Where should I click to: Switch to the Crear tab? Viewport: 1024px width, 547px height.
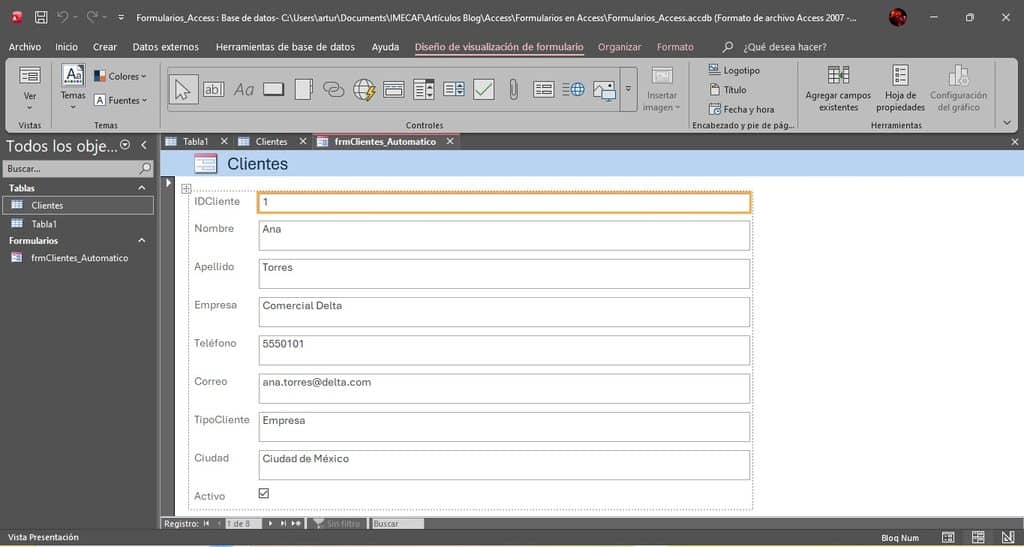point(104,47)
